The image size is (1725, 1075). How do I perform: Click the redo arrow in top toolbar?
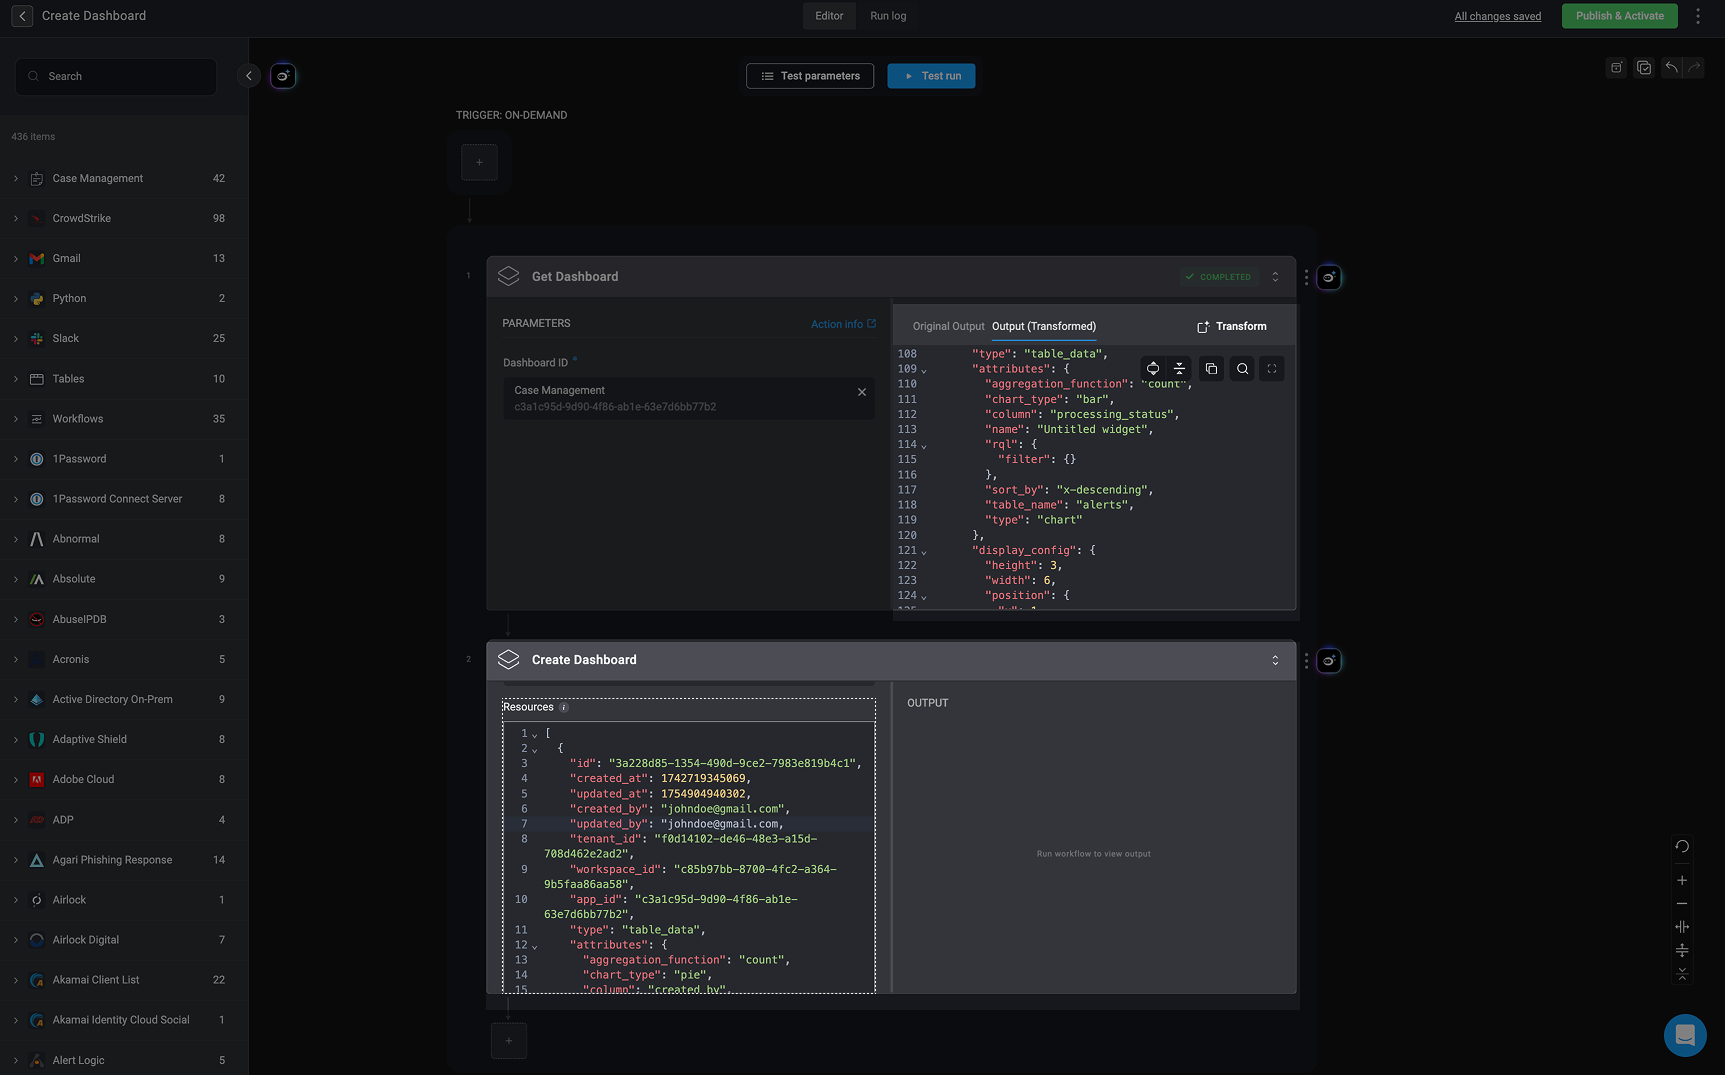coord(1693,68)
